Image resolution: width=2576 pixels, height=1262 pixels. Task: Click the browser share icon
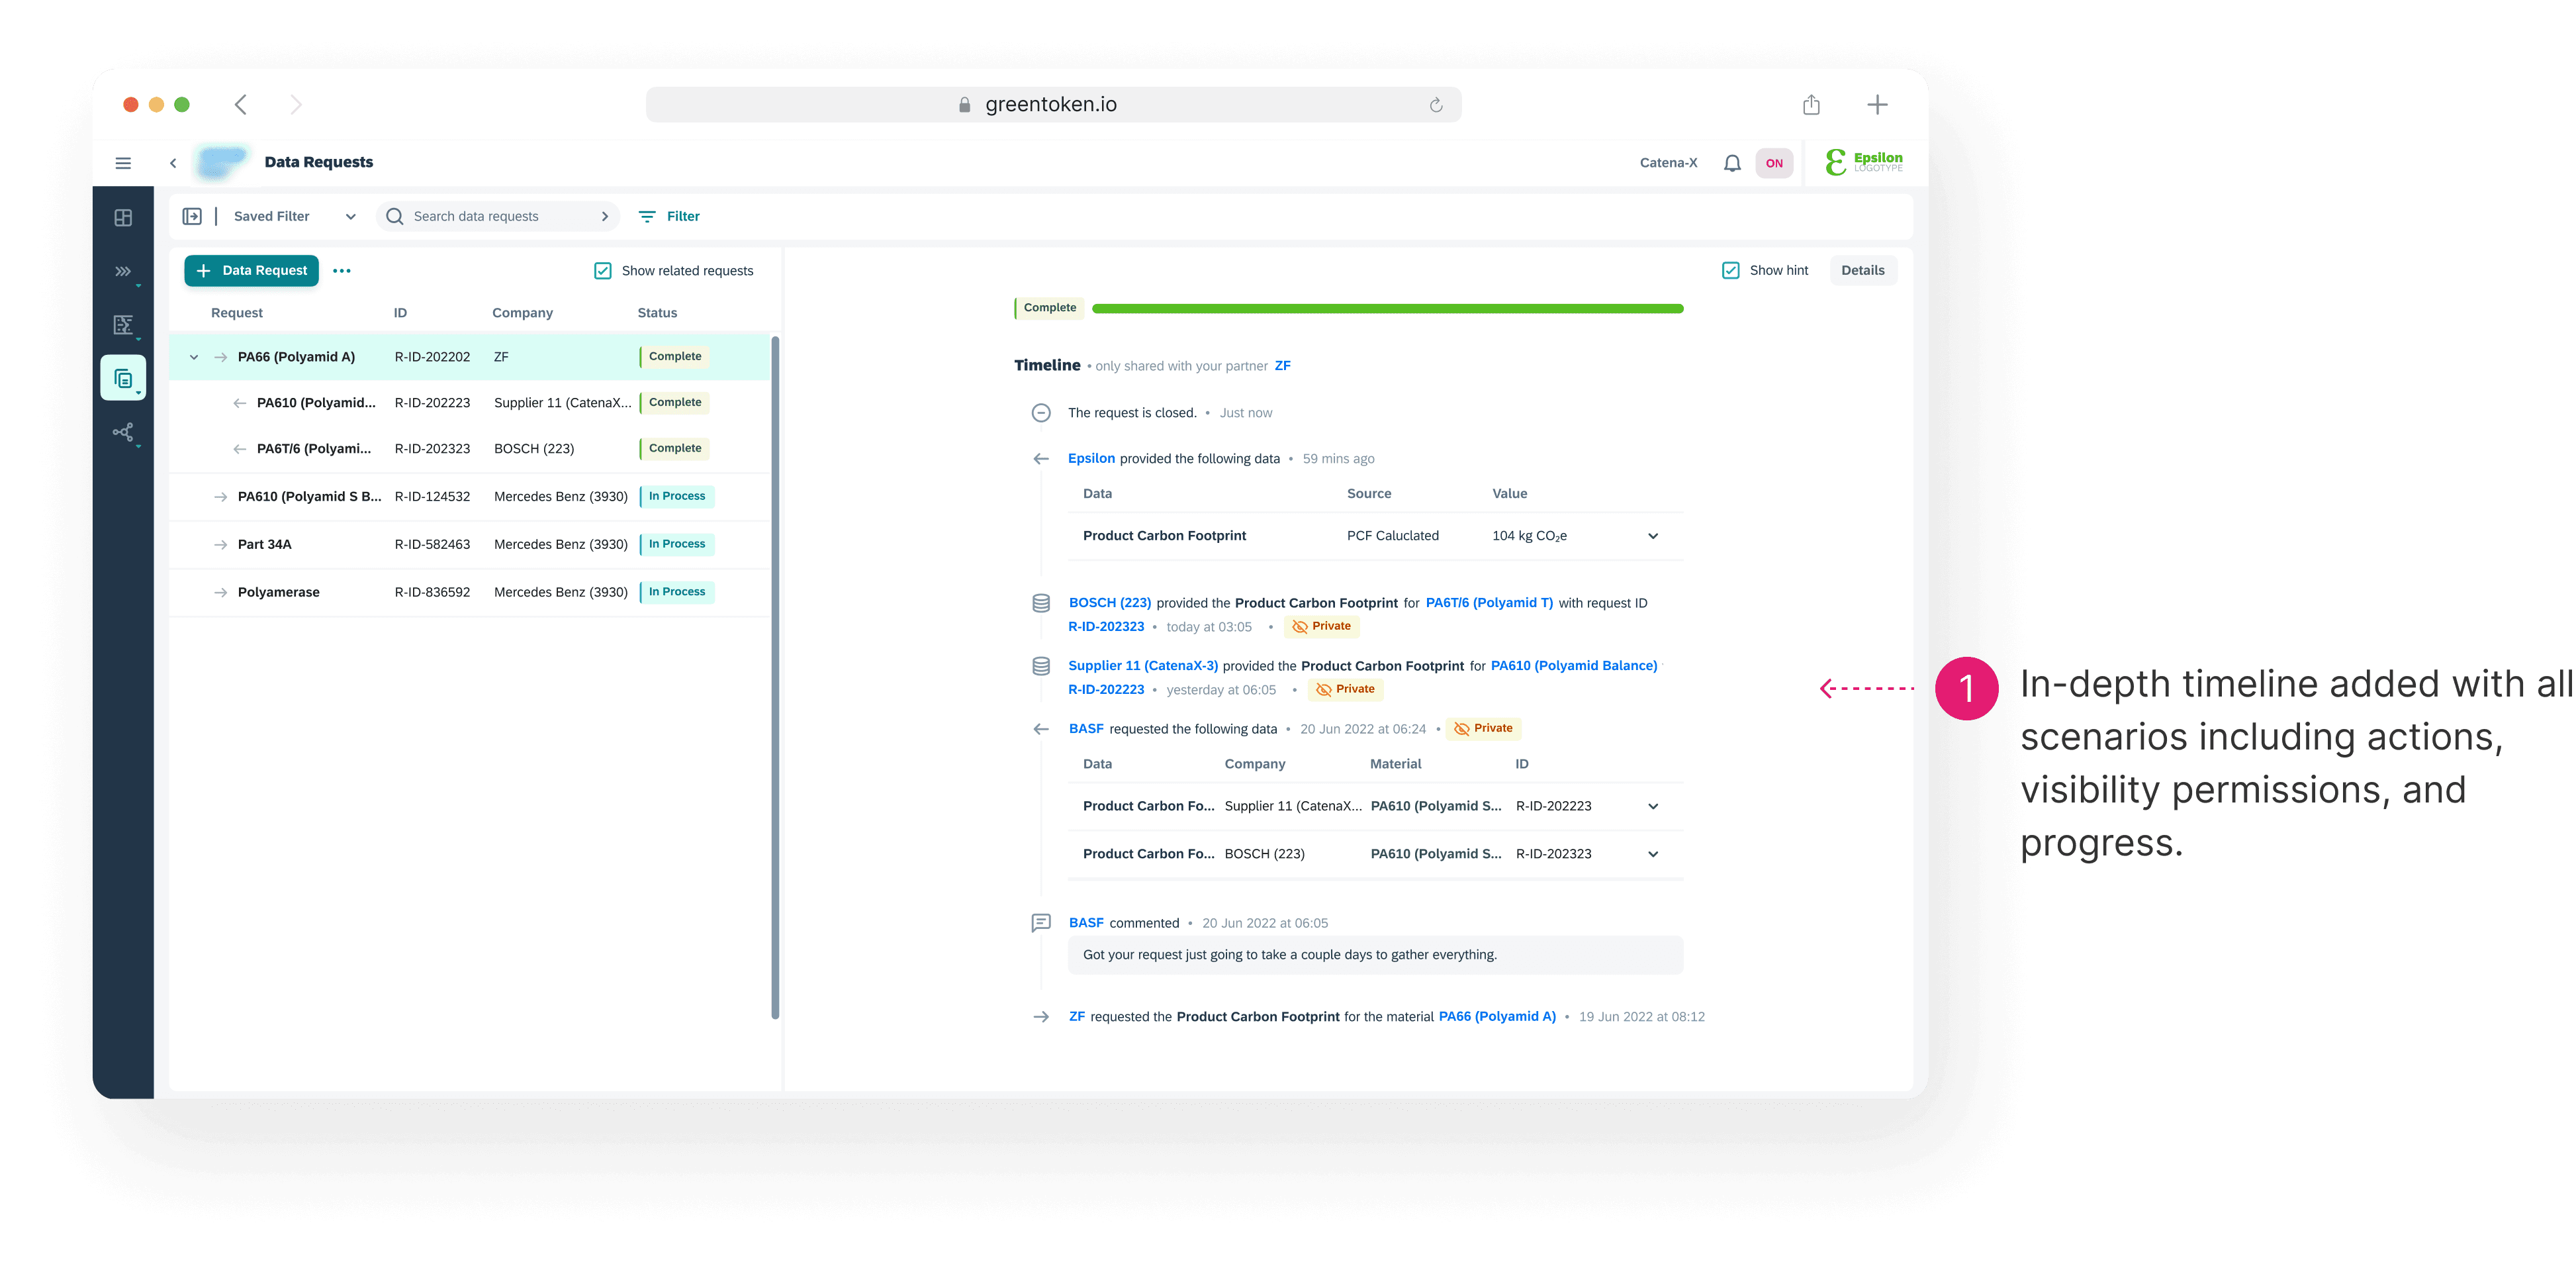(x=1811, y=105)
